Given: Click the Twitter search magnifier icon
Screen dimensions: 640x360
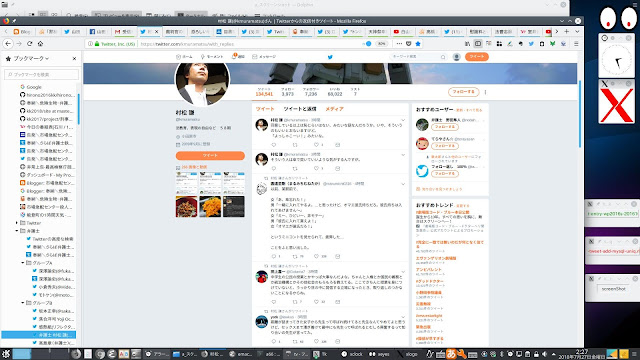Looking at the screenshot, I should (x=443, y=57).
